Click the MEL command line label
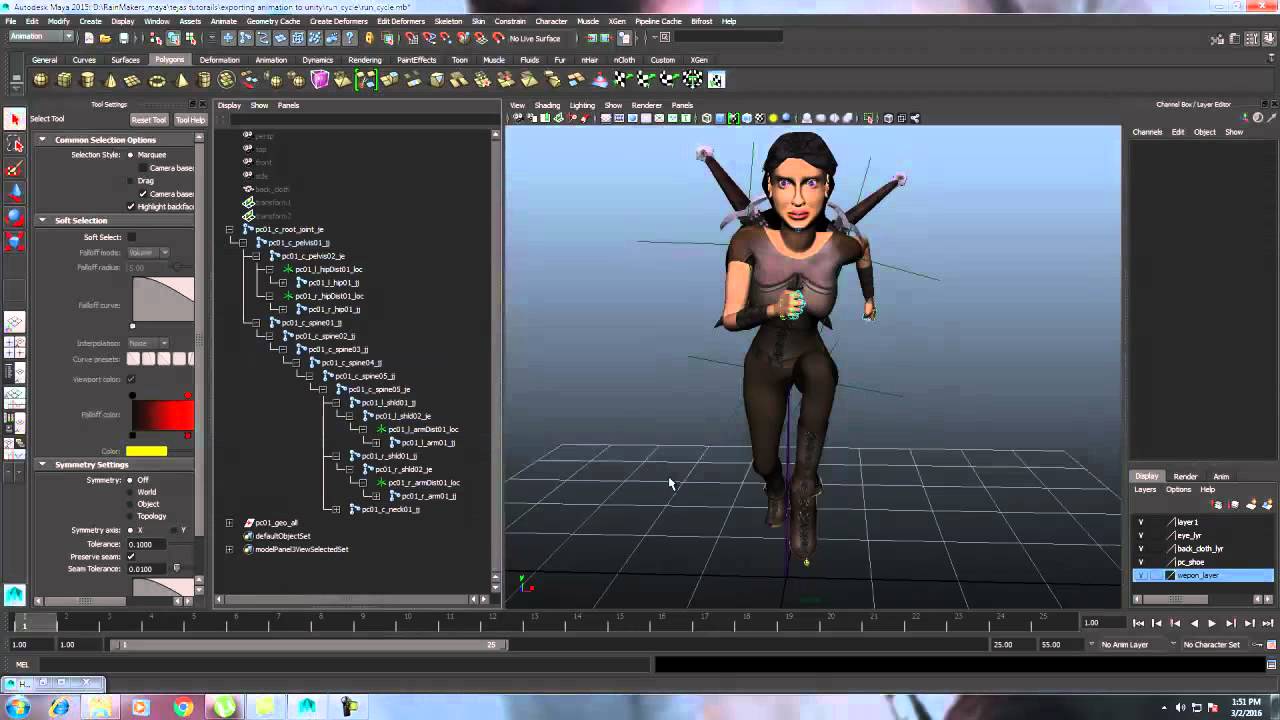Screen dimensions: 1280x720 22,665
